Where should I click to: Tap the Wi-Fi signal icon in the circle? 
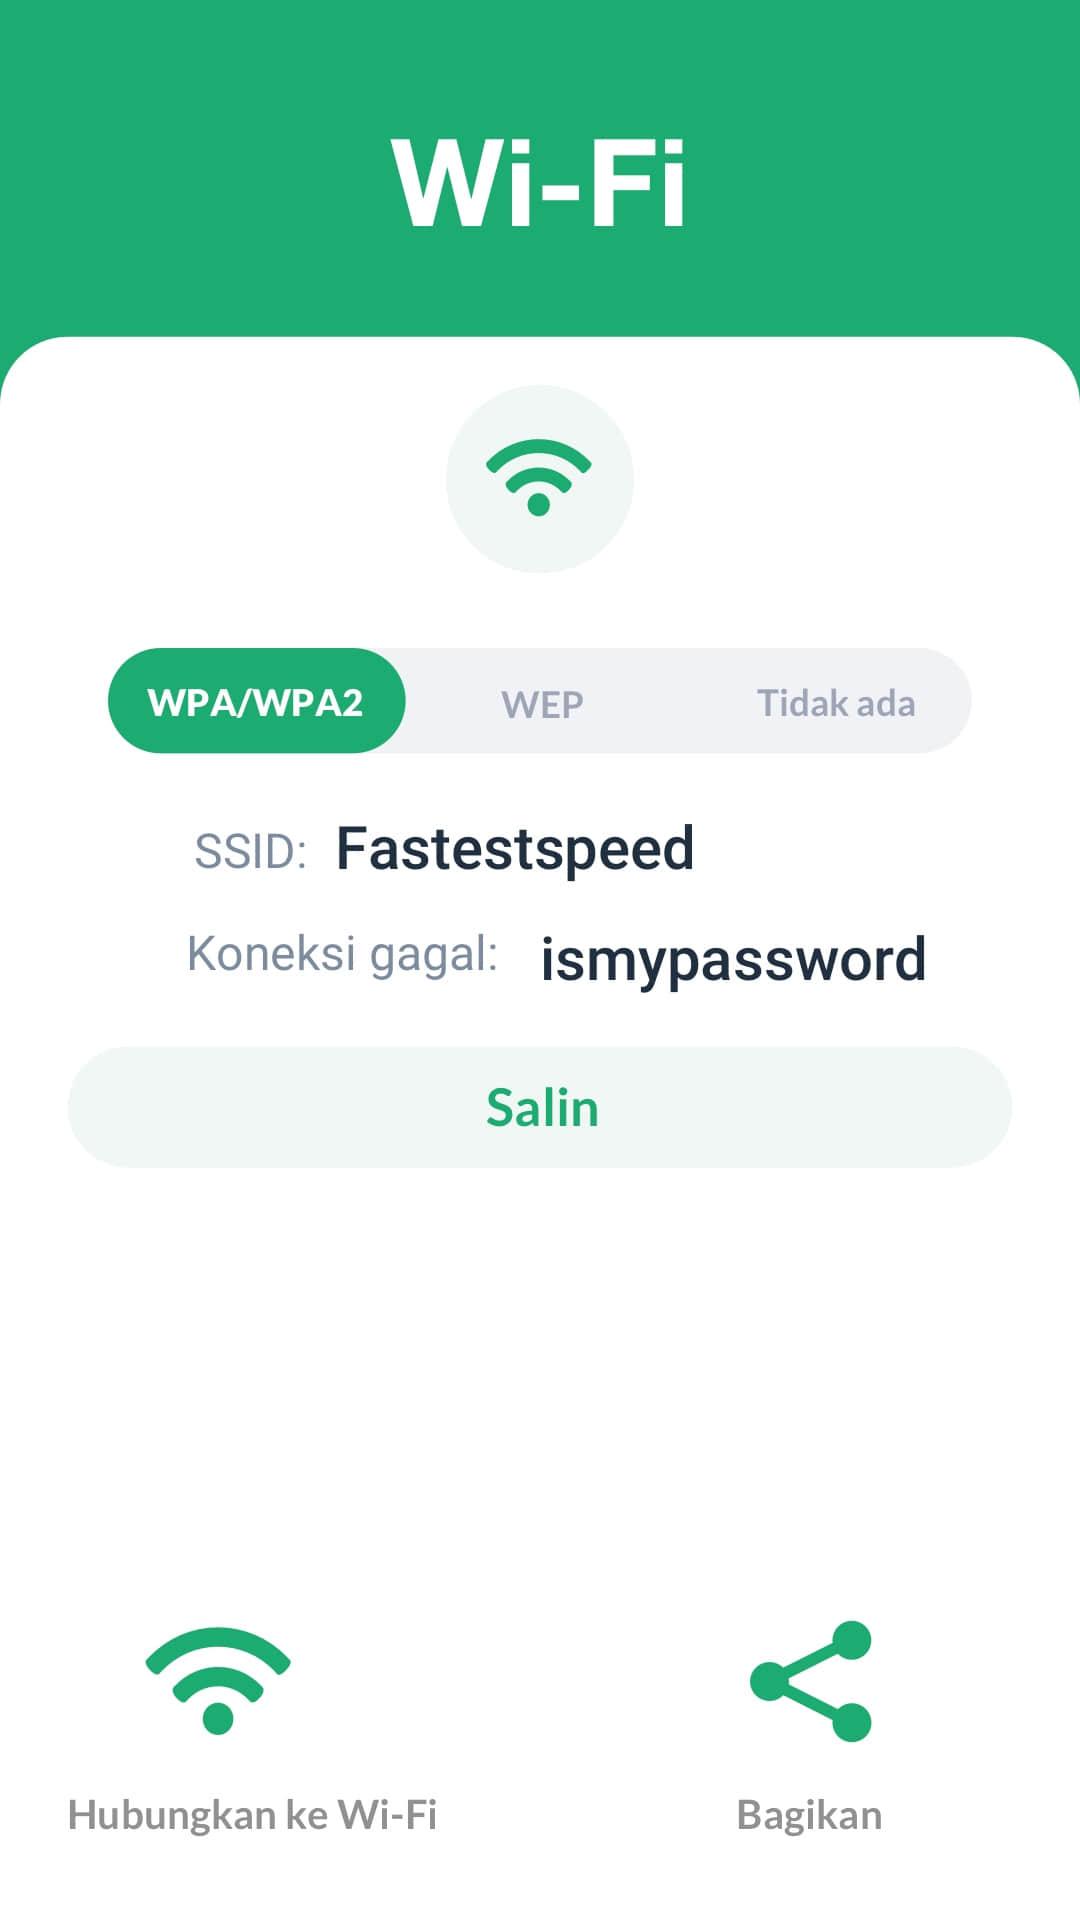[539, 478]
